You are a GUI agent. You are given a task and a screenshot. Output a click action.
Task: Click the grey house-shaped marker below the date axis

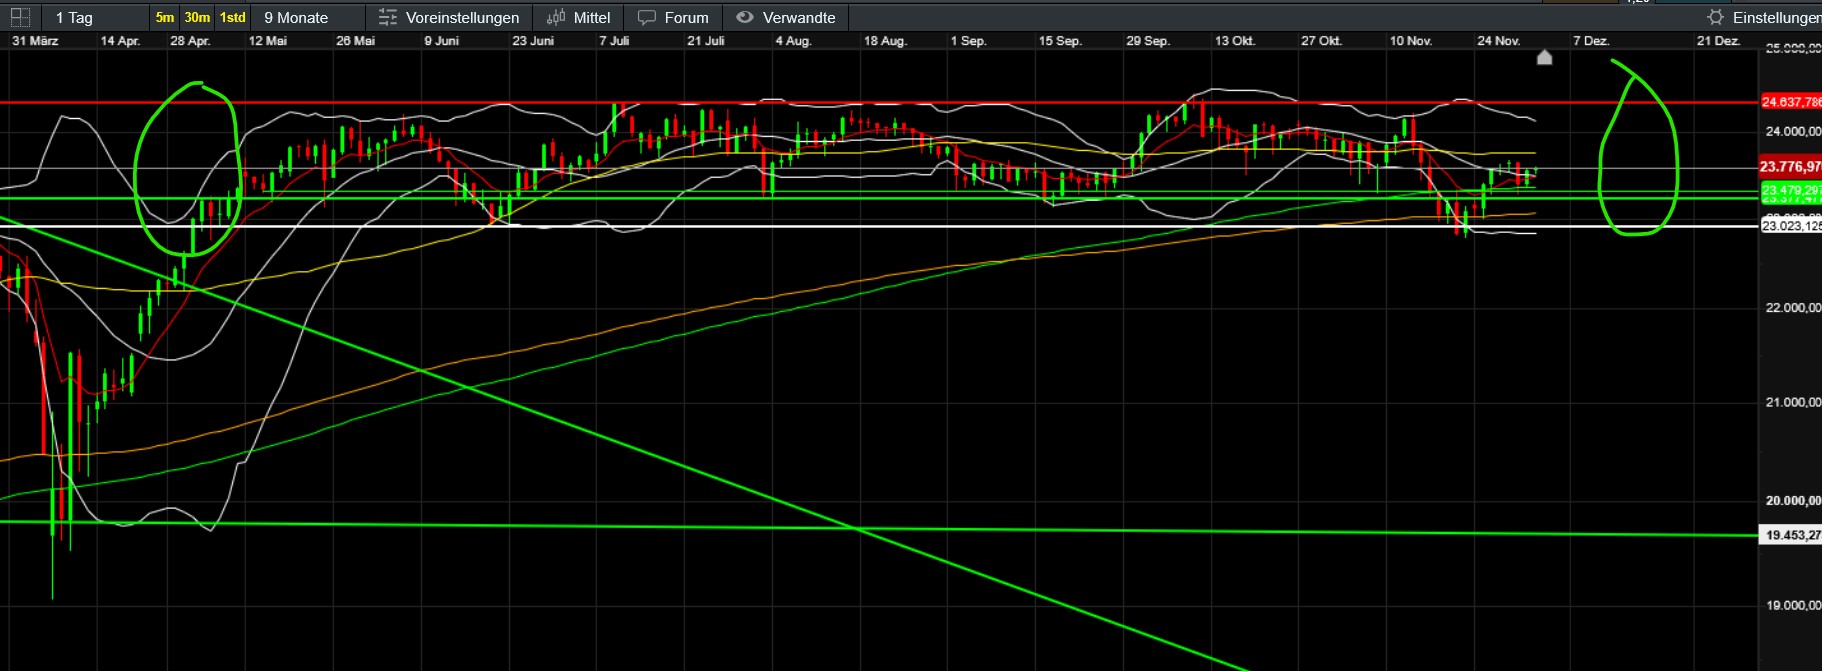click(x=1544, y=57)
